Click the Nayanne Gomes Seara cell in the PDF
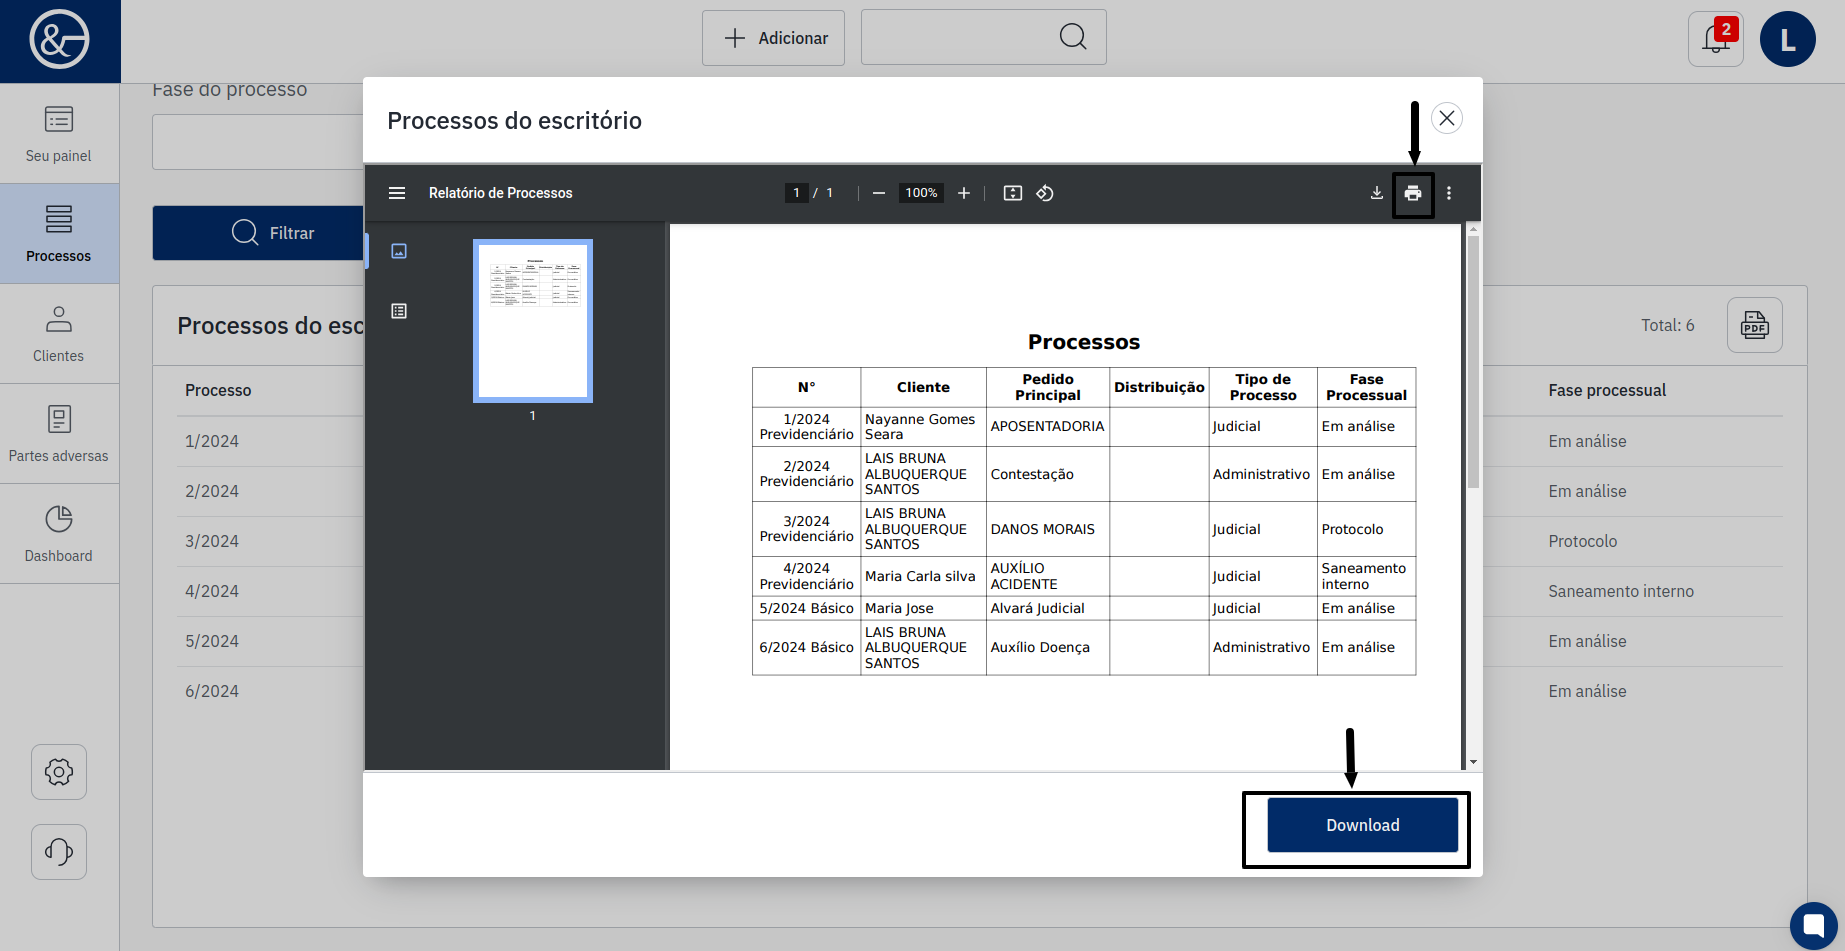This screenshot has height=951, width=1845. point(923,426)
